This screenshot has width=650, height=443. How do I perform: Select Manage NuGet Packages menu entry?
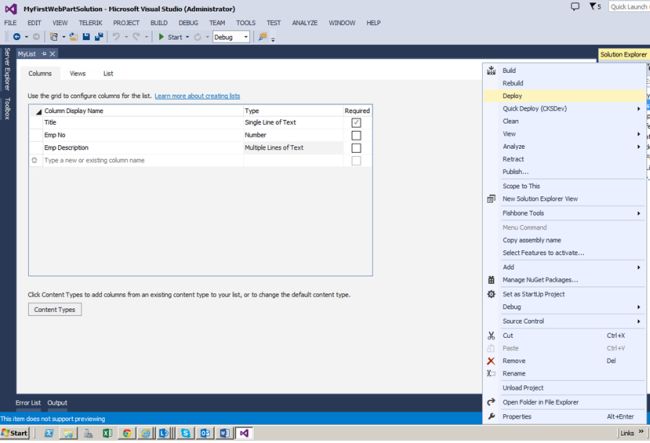point(564,280)
